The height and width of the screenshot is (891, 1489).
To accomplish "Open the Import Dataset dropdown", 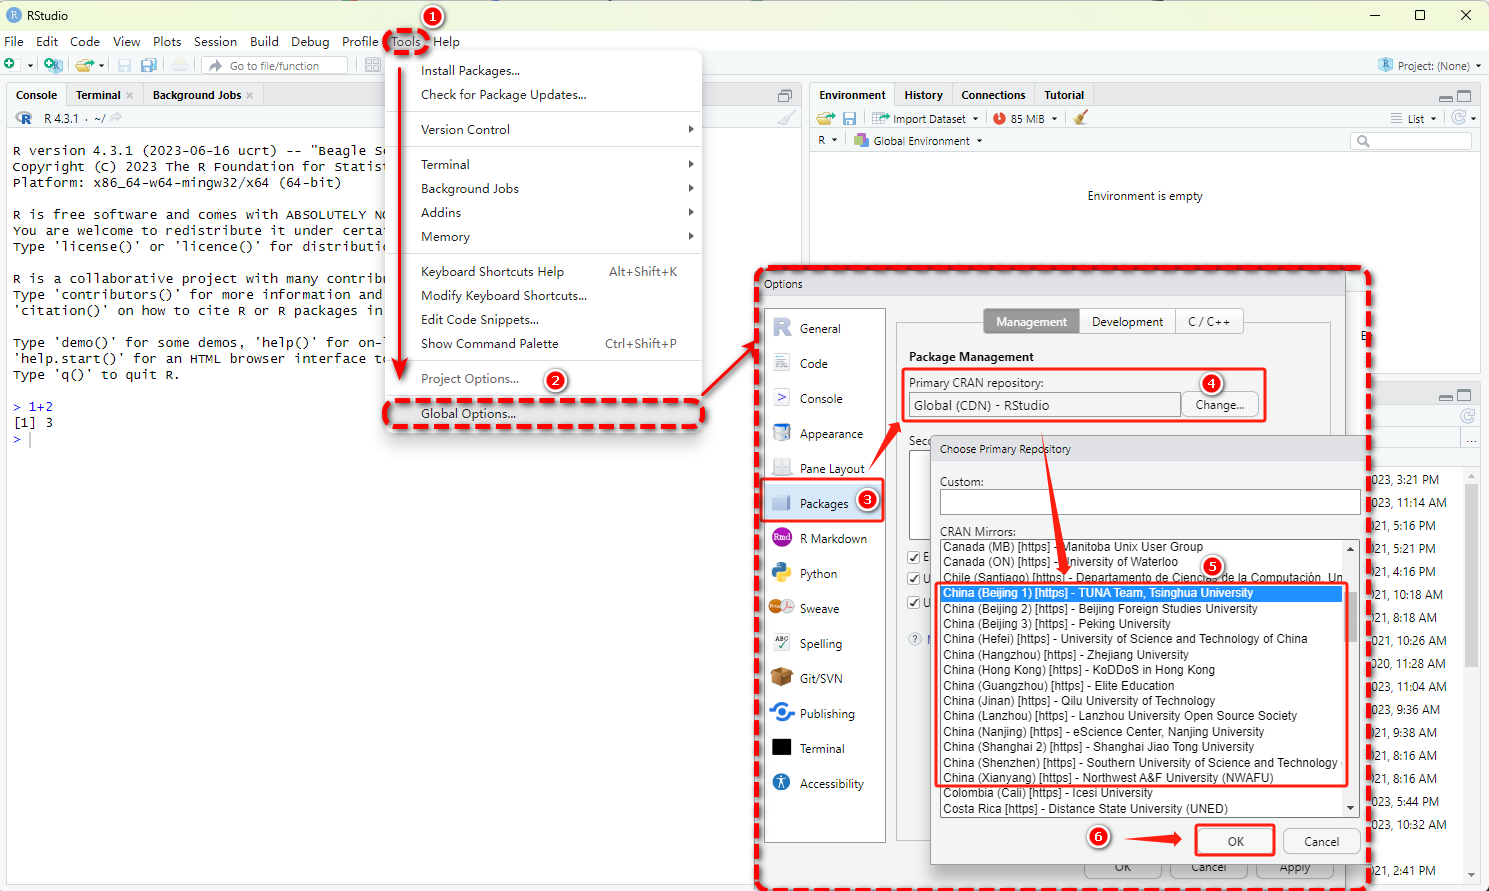I will point(926,118).
